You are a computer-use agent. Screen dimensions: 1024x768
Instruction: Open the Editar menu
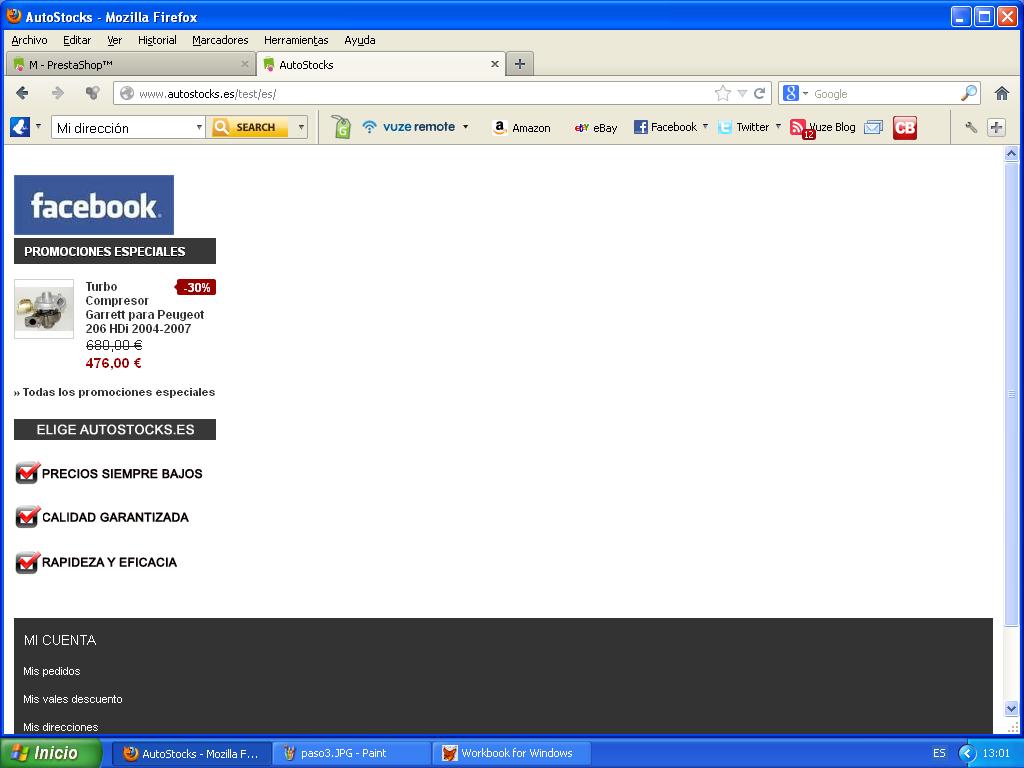point(77,40)
